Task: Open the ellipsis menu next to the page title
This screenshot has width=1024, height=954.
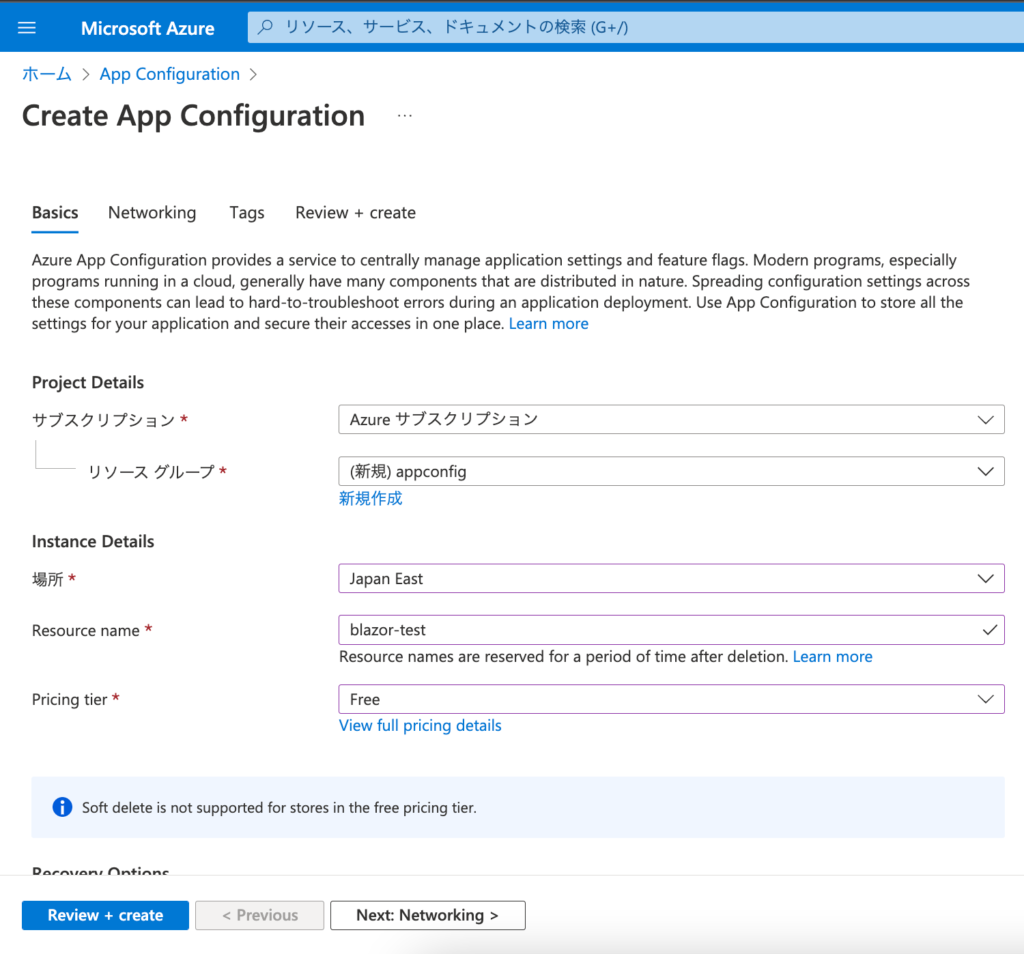Action: coord(404,114)
